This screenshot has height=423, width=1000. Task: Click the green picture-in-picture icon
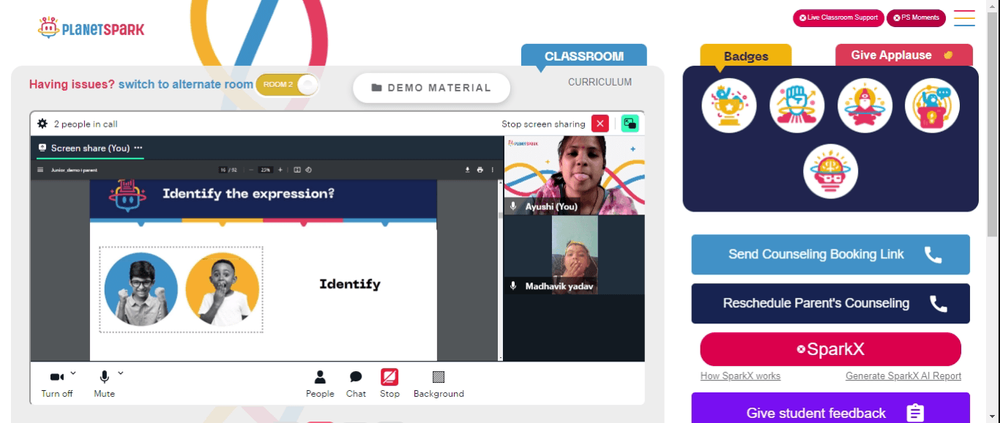(x=630, y=124)
